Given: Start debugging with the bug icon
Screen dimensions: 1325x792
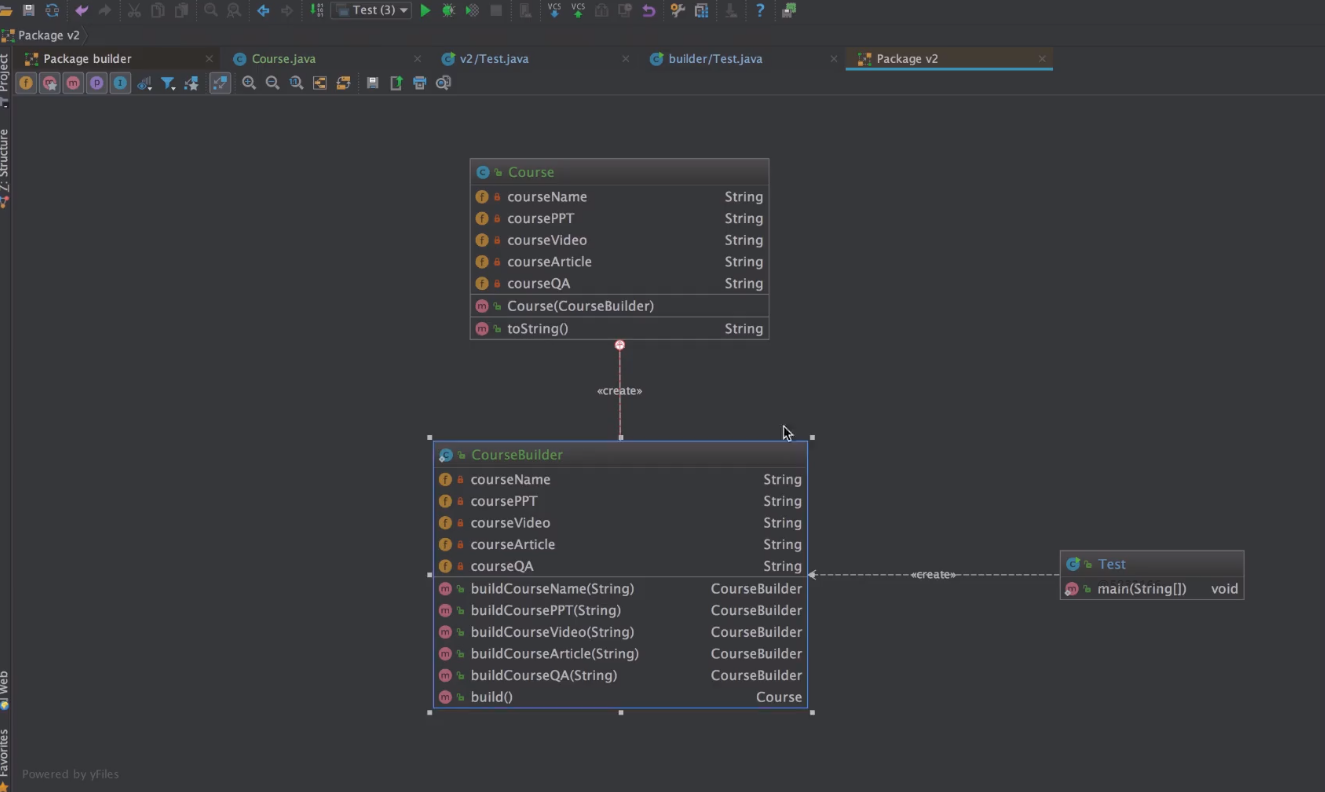Looking at the screenshot, I should (448, 10).
